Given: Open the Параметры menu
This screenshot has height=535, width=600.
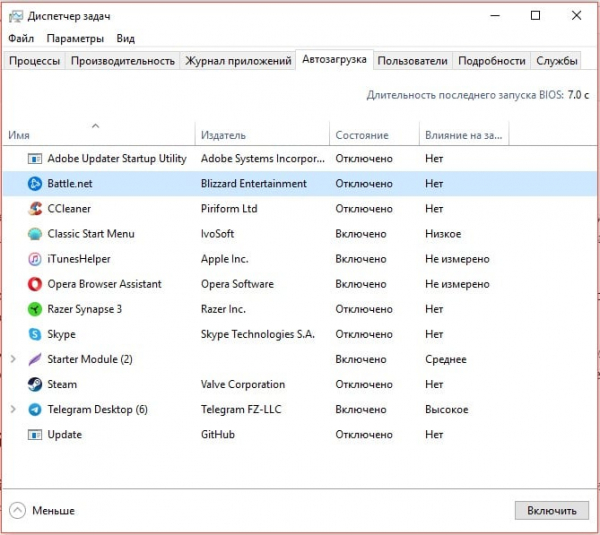Looking at the screenshot, I should (75, 38).
